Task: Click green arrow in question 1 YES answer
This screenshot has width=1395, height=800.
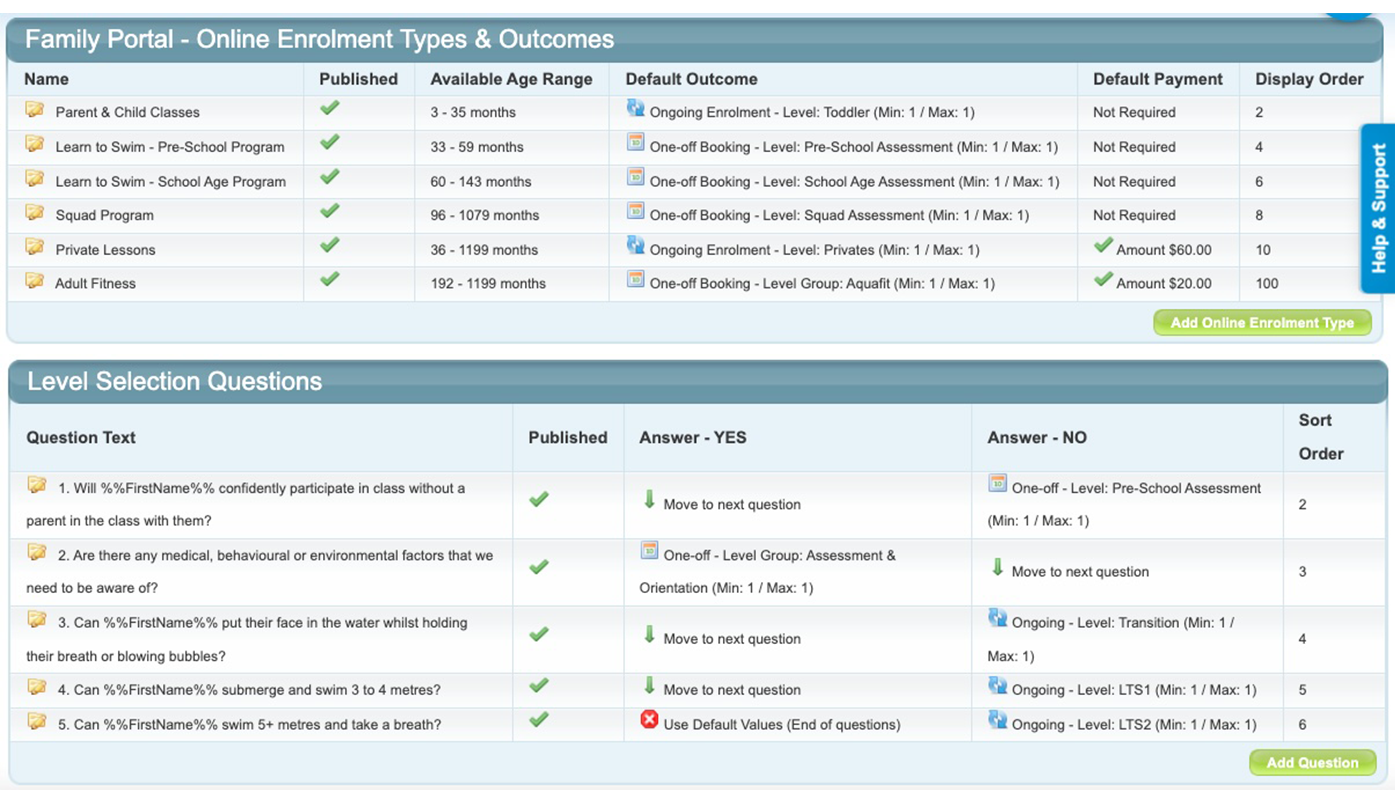Action: pos(649,500)
